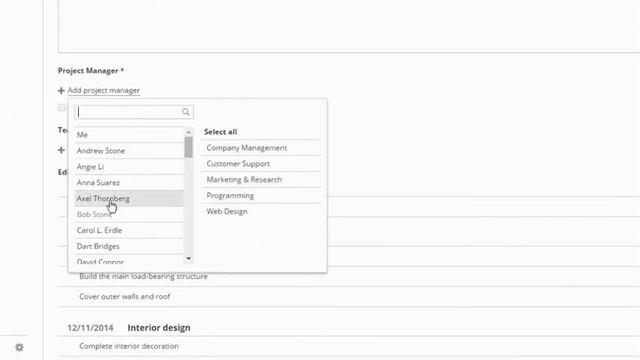Screen dimensions: 640x360
Task: Toggle the checkbox below Add project manager
Action: click(x=62, y=108)
